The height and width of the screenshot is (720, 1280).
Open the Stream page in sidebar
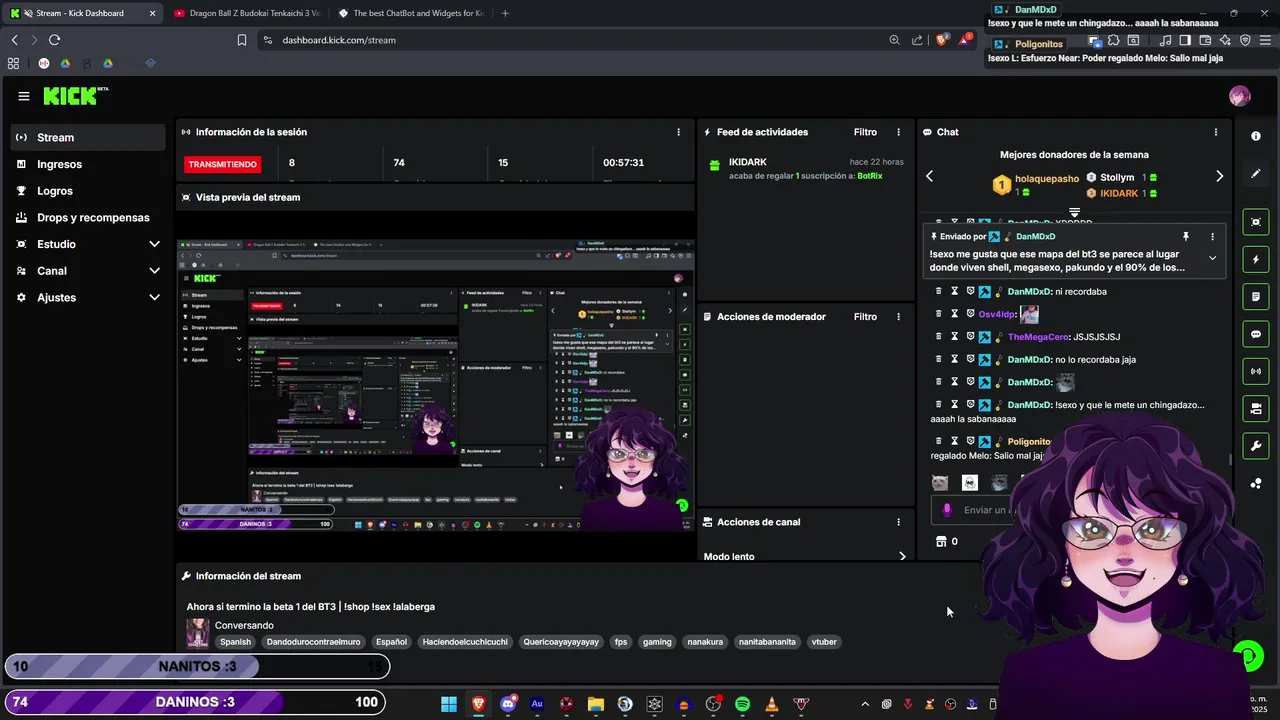tap(88, 137)
